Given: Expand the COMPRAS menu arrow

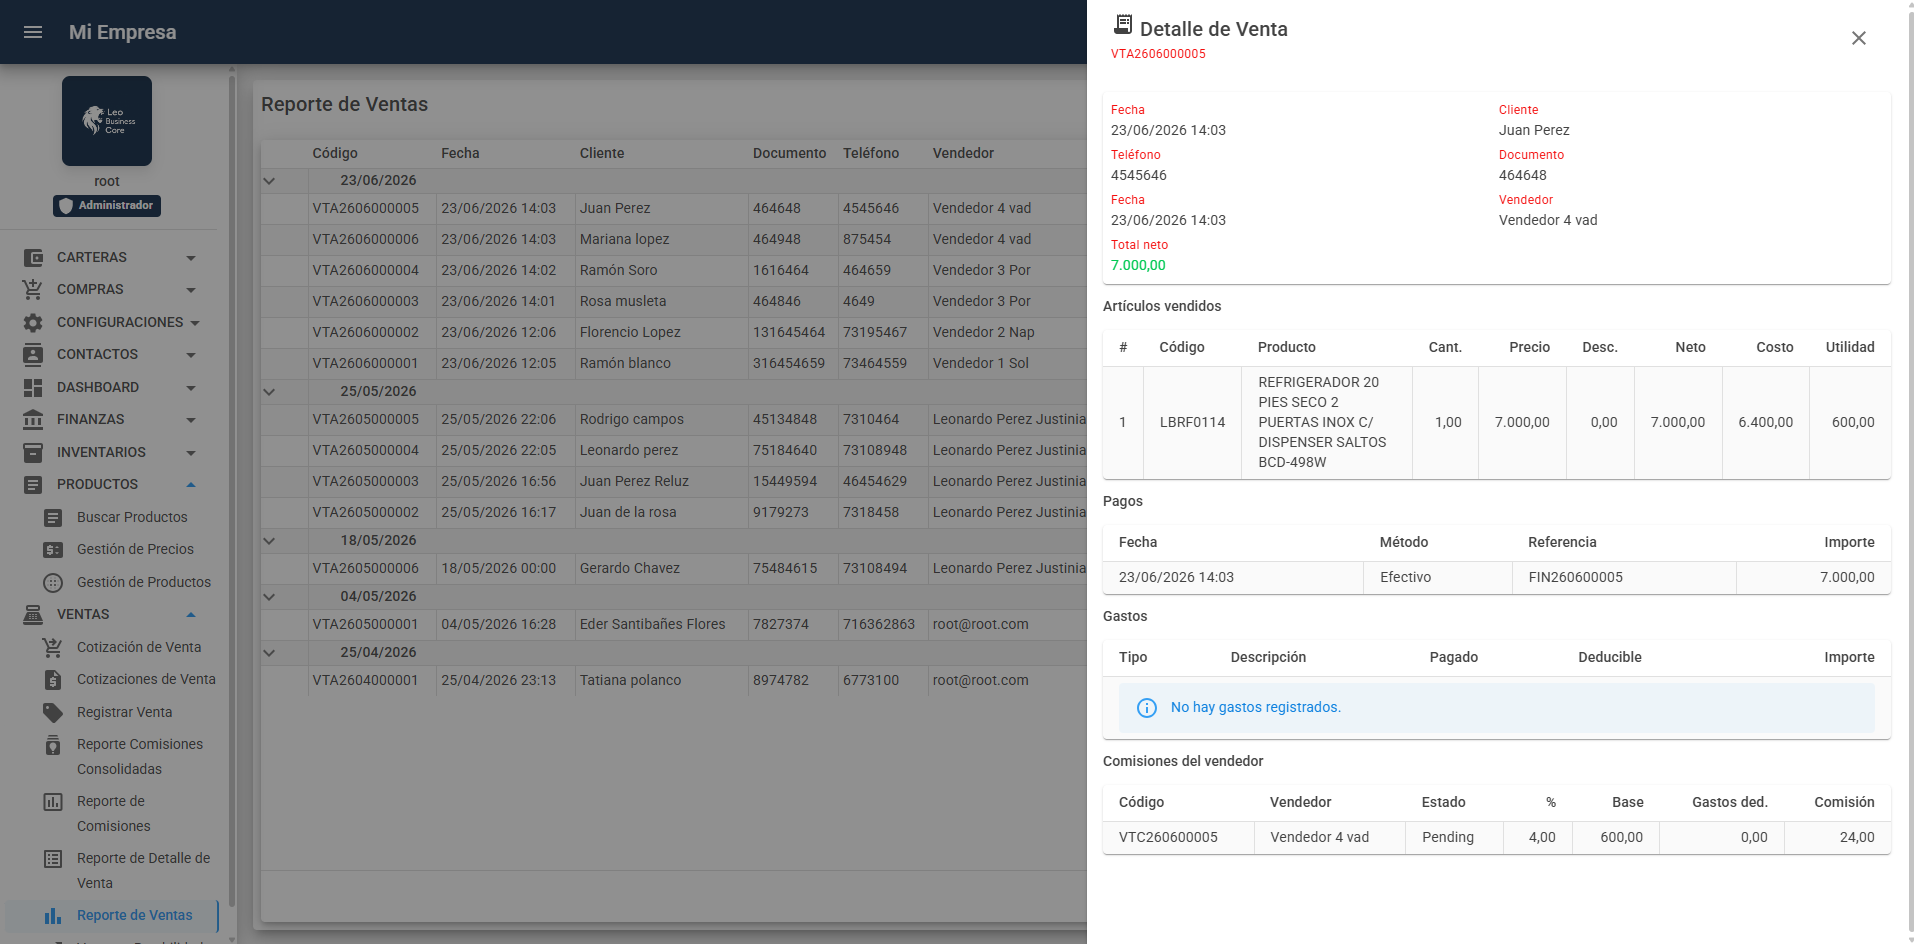Looking at the screenshot, I should pos(191,290).
